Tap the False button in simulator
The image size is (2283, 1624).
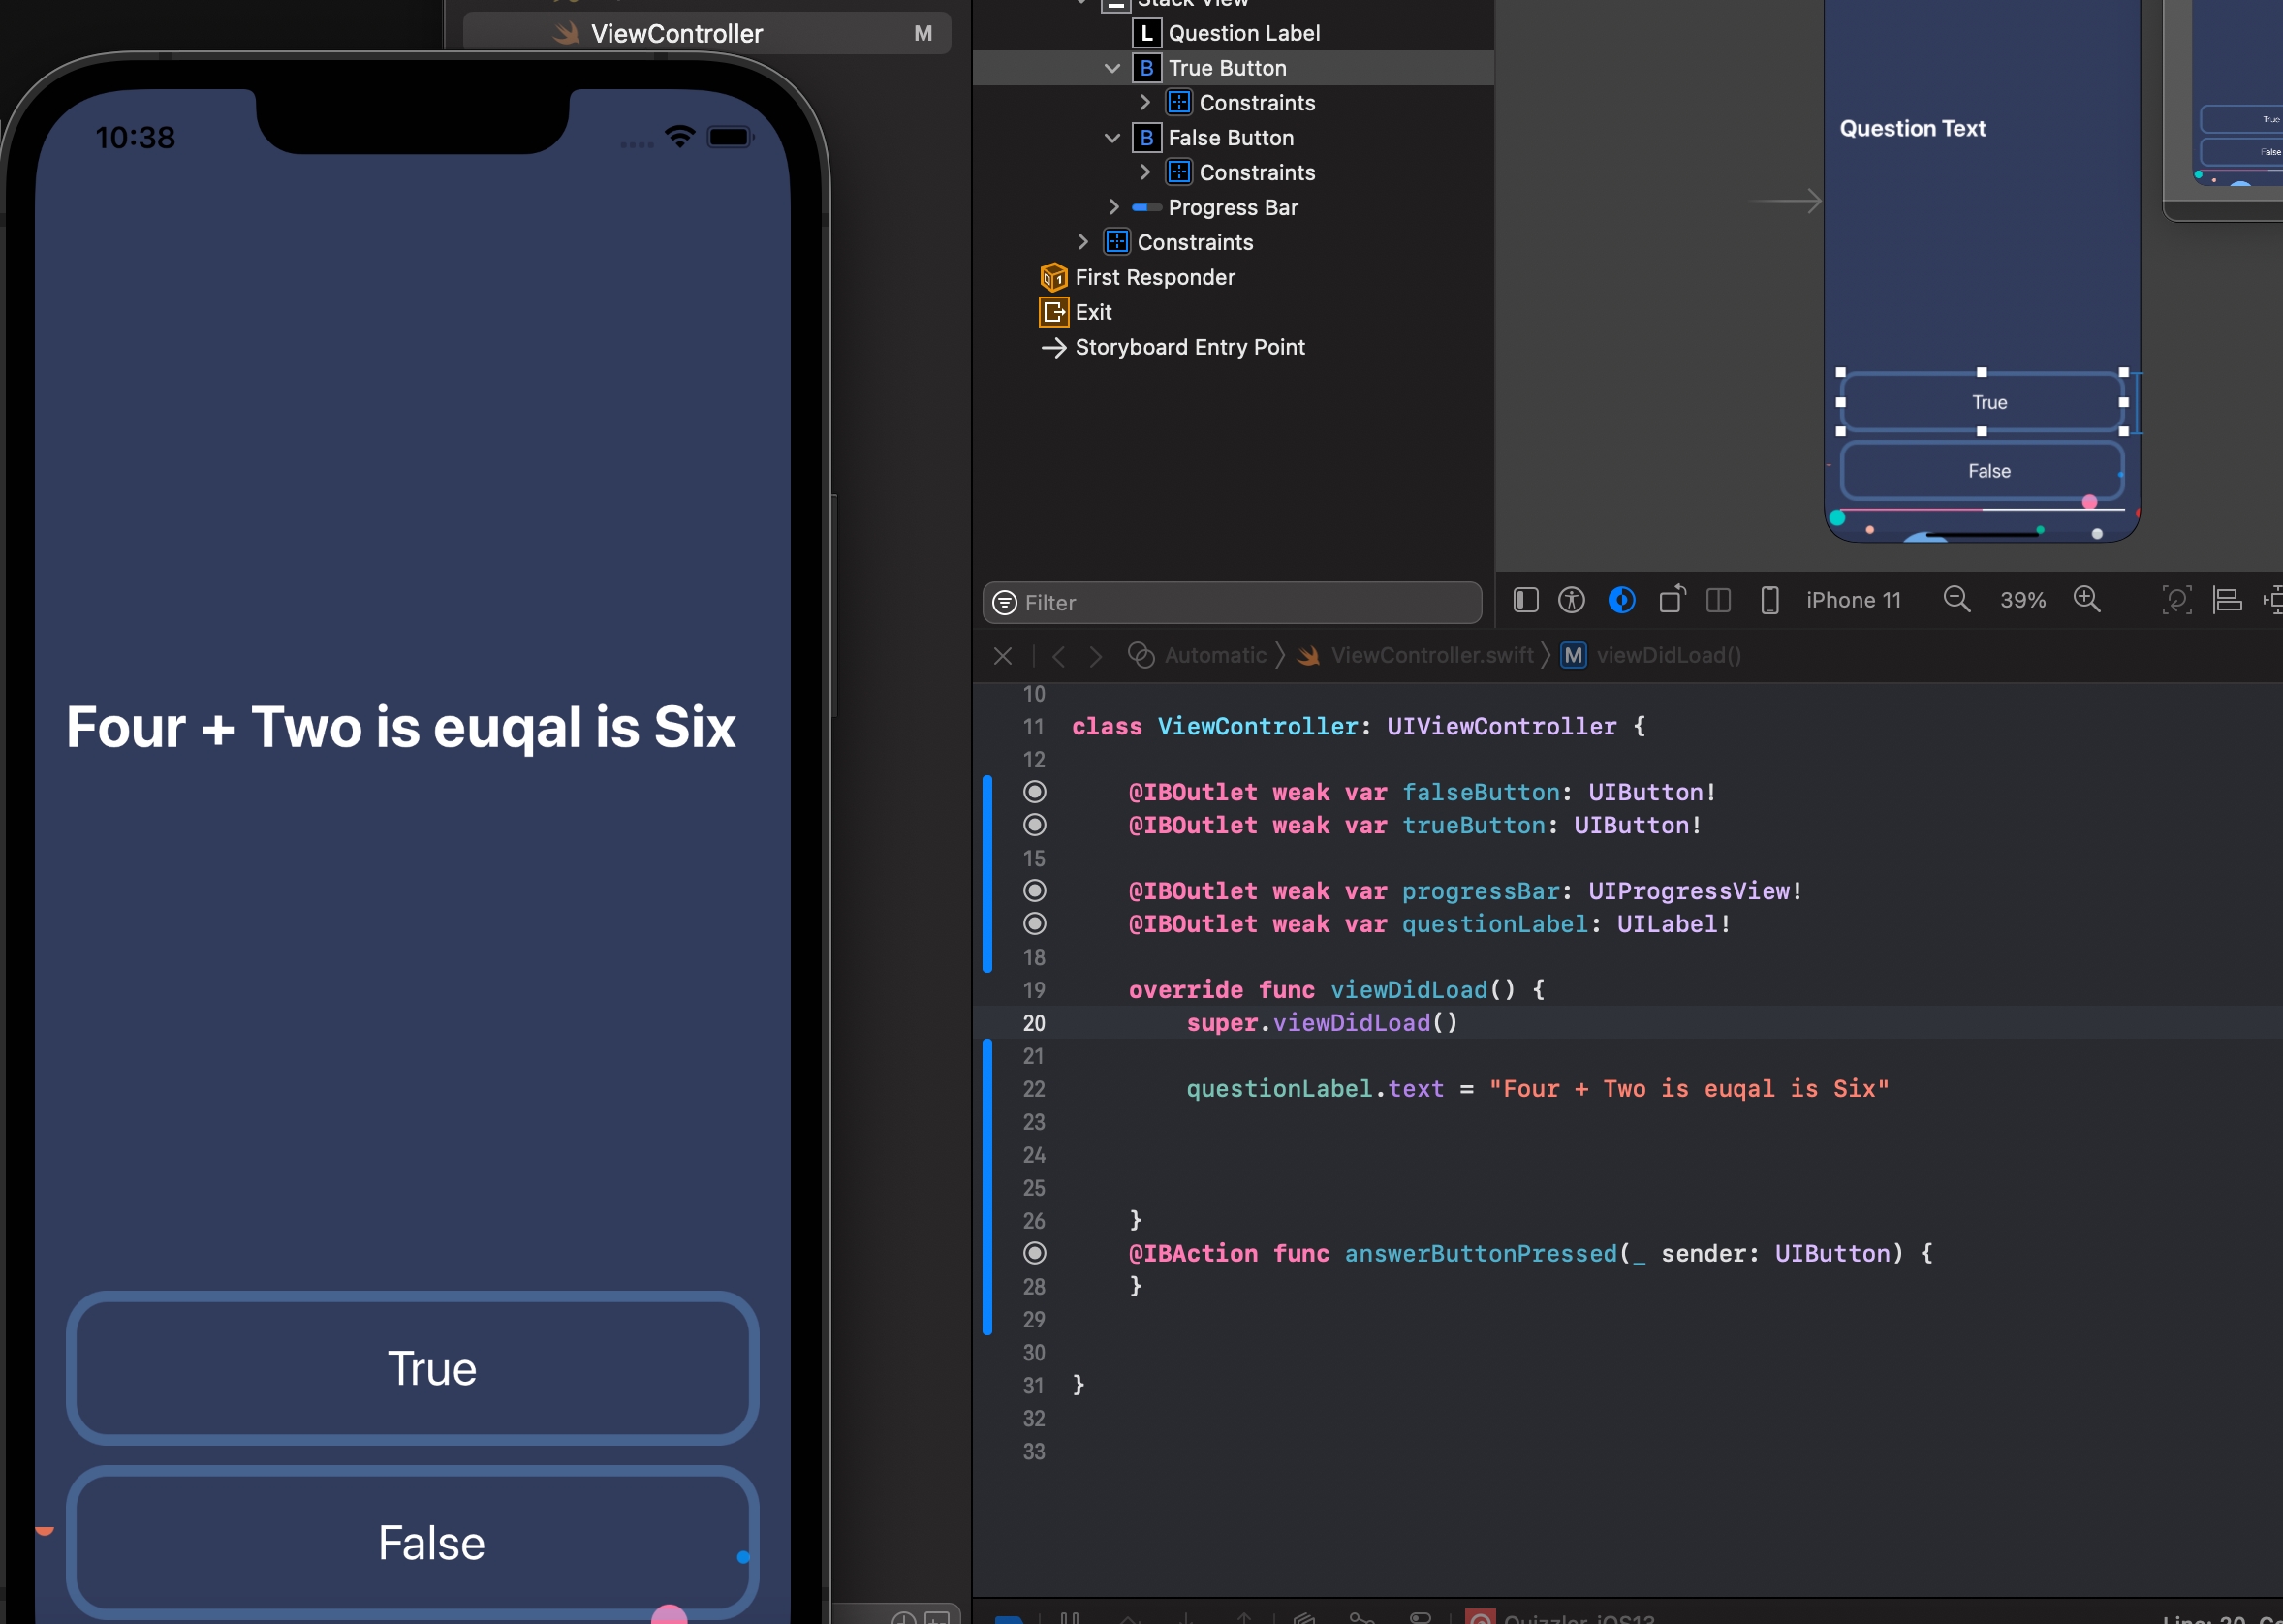coord(412,1542)
